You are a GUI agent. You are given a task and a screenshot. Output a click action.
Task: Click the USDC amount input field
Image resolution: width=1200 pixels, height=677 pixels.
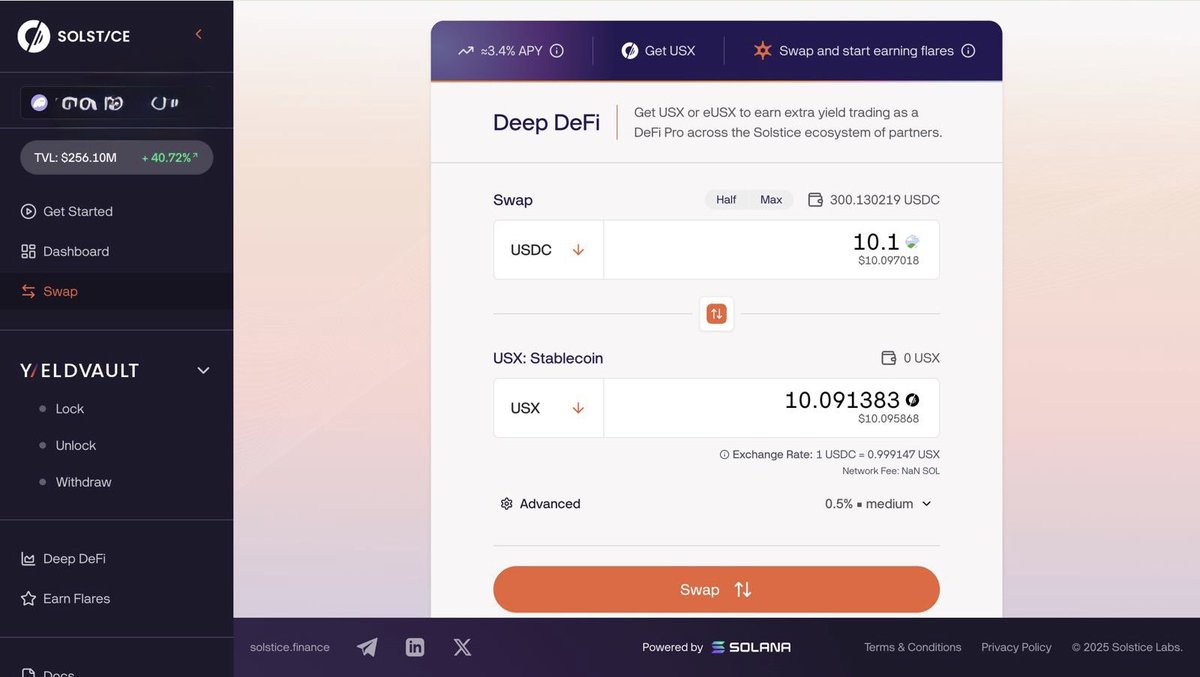pos(771,250)
